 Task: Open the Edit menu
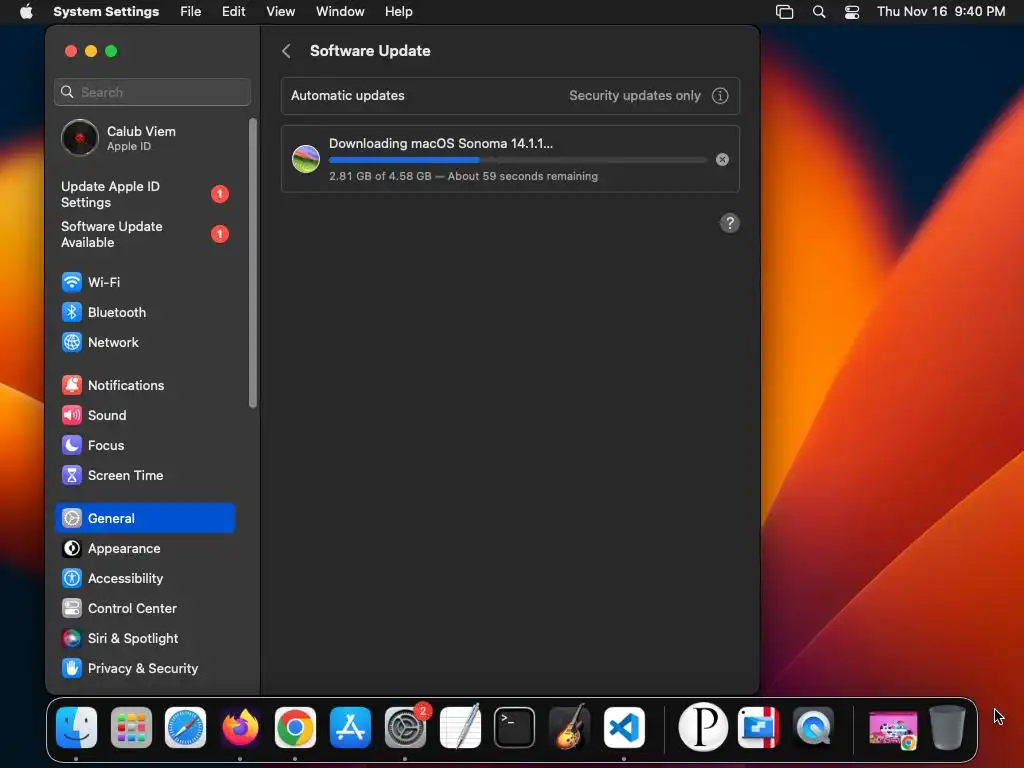click(x=233, y=12)
